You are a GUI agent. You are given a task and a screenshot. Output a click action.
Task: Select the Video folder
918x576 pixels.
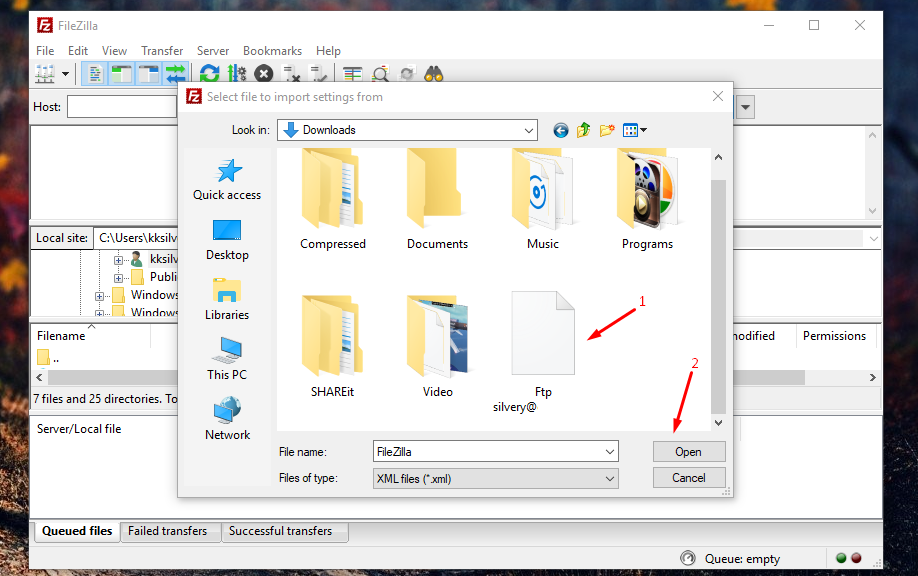[437, 347]
